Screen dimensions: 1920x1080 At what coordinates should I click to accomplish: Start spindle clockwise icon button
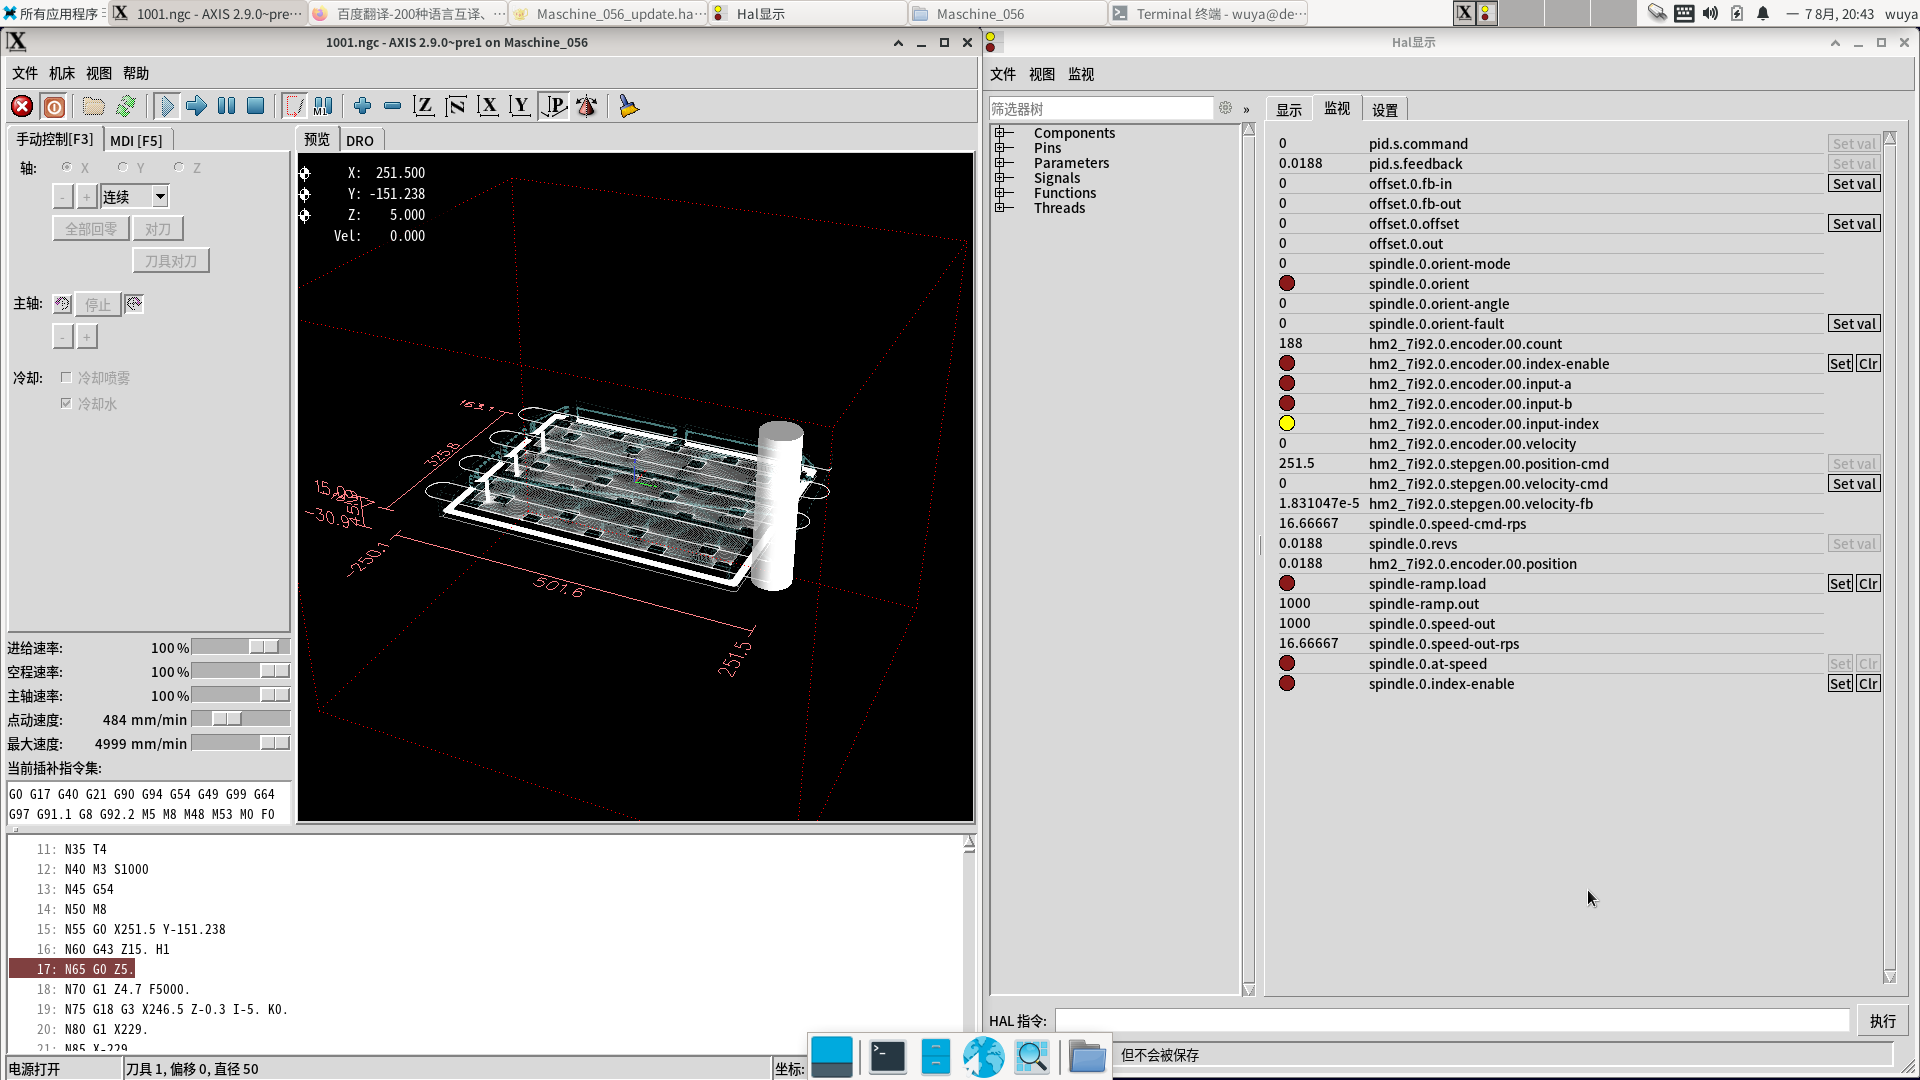[134, 304]
